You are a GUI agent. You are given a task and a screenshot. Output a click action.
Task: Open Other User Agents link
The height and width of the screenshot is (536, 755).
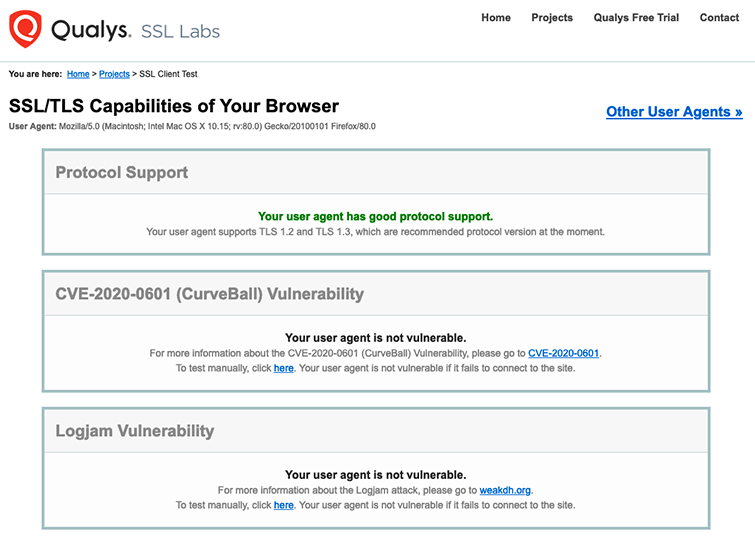click(x=674, y=112)
